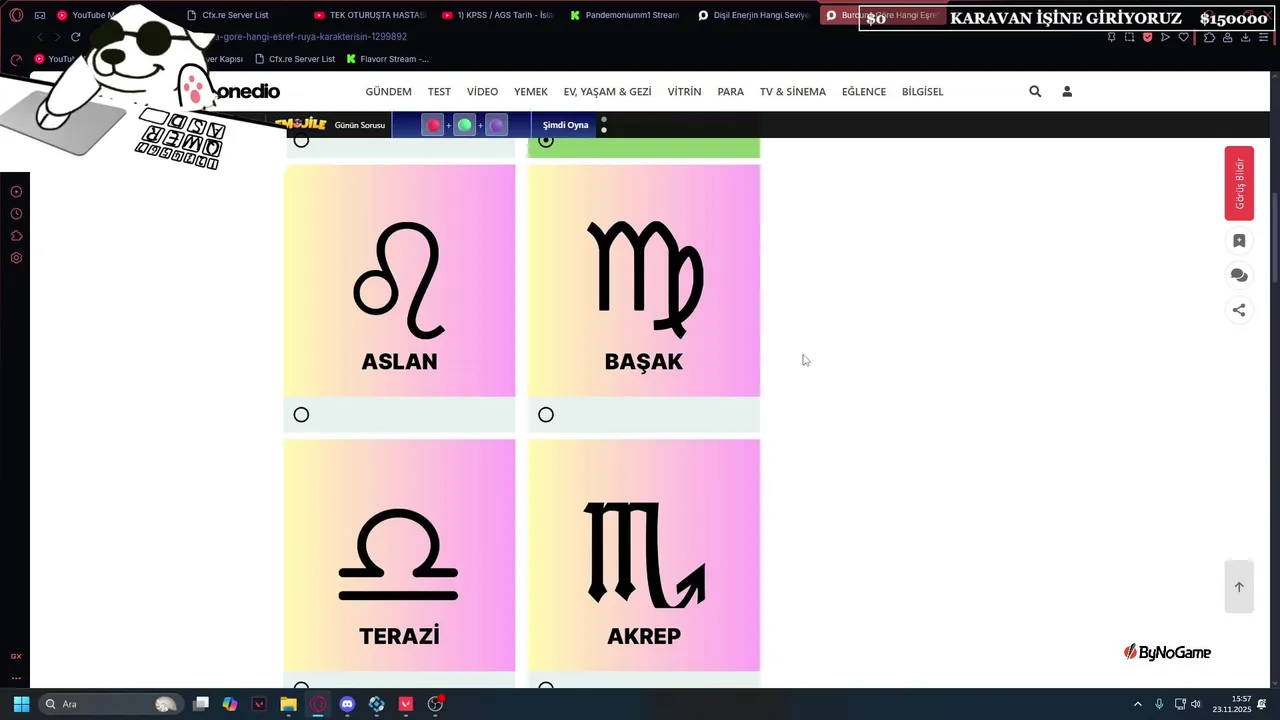The height and width of the screenshot is (720, 1280).
Task: Open the volume icon in system tray
Action: pyautogui.click(x=1196, y=704)
